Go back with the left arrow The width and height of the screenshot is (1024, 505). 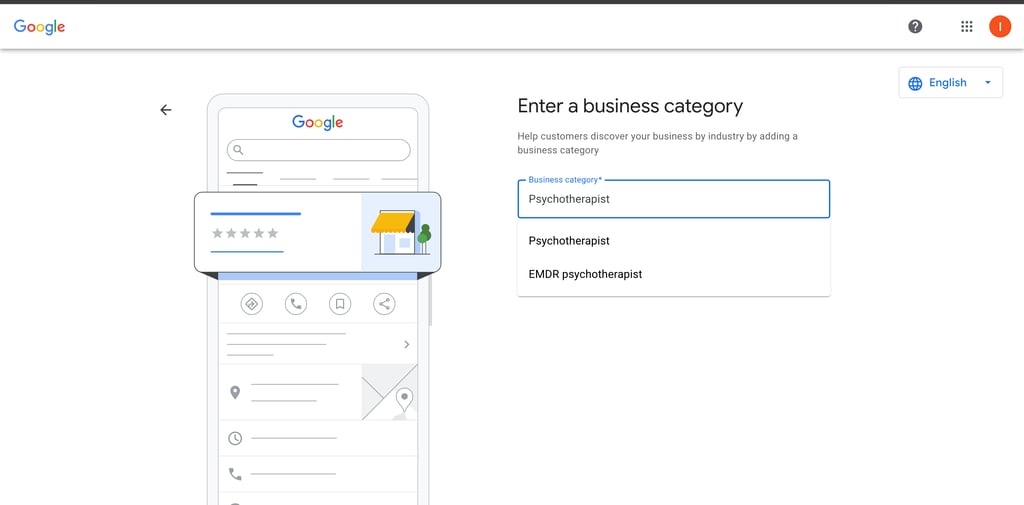click(166, 110)
